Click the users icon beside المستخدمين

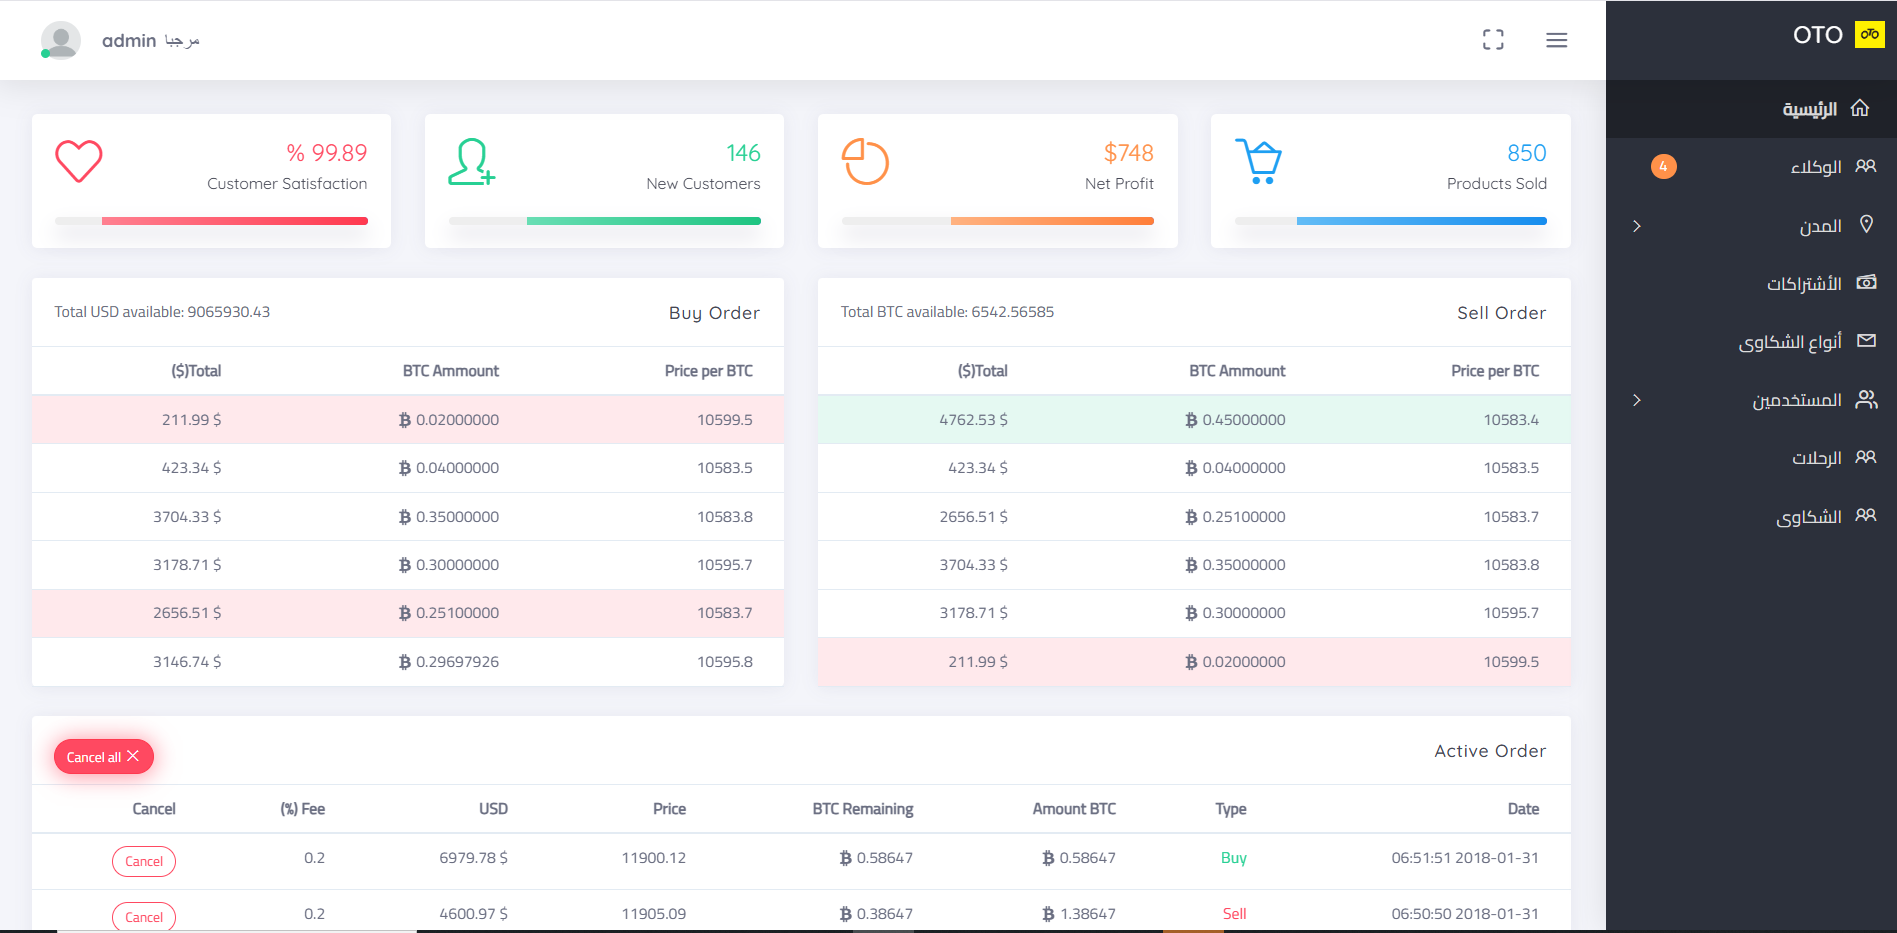point(1866,400)
